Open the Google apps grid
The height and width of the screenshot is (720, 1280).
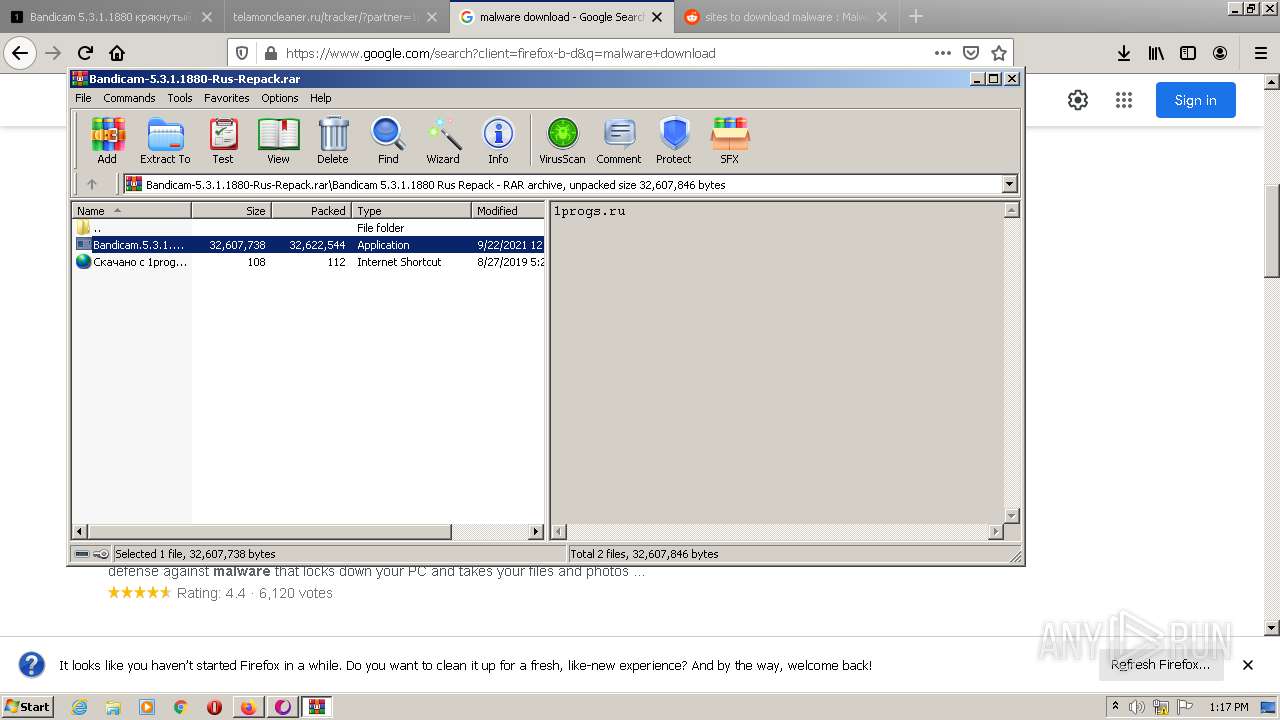tap(1124, 100)
